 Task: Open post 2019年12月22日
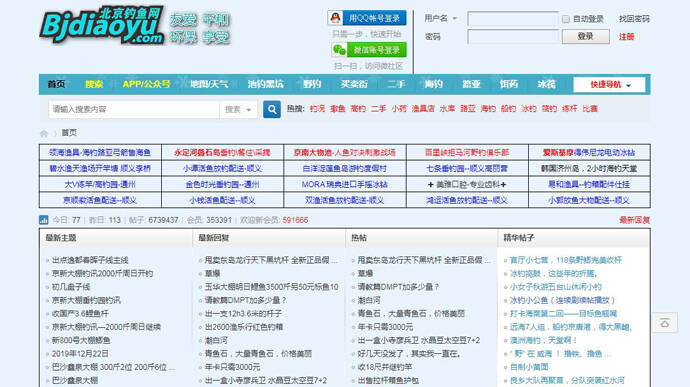[80, 354]
